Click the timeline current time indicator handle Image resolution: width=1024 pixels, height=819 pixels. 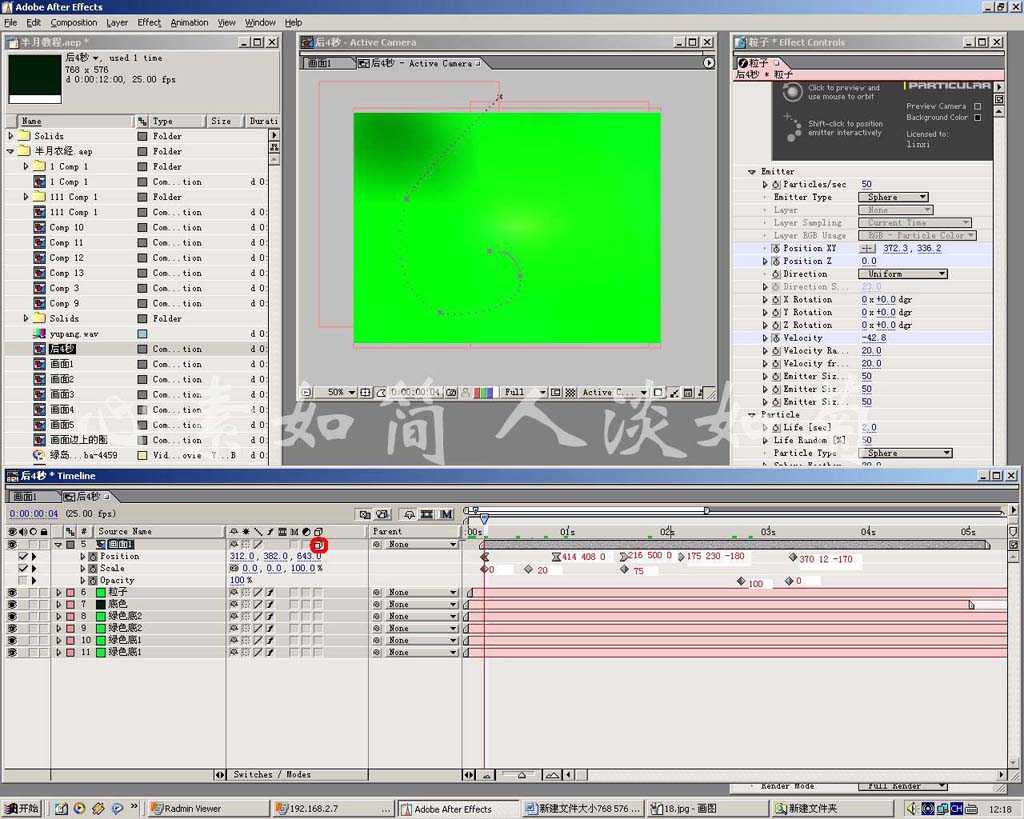click(484, 518)
